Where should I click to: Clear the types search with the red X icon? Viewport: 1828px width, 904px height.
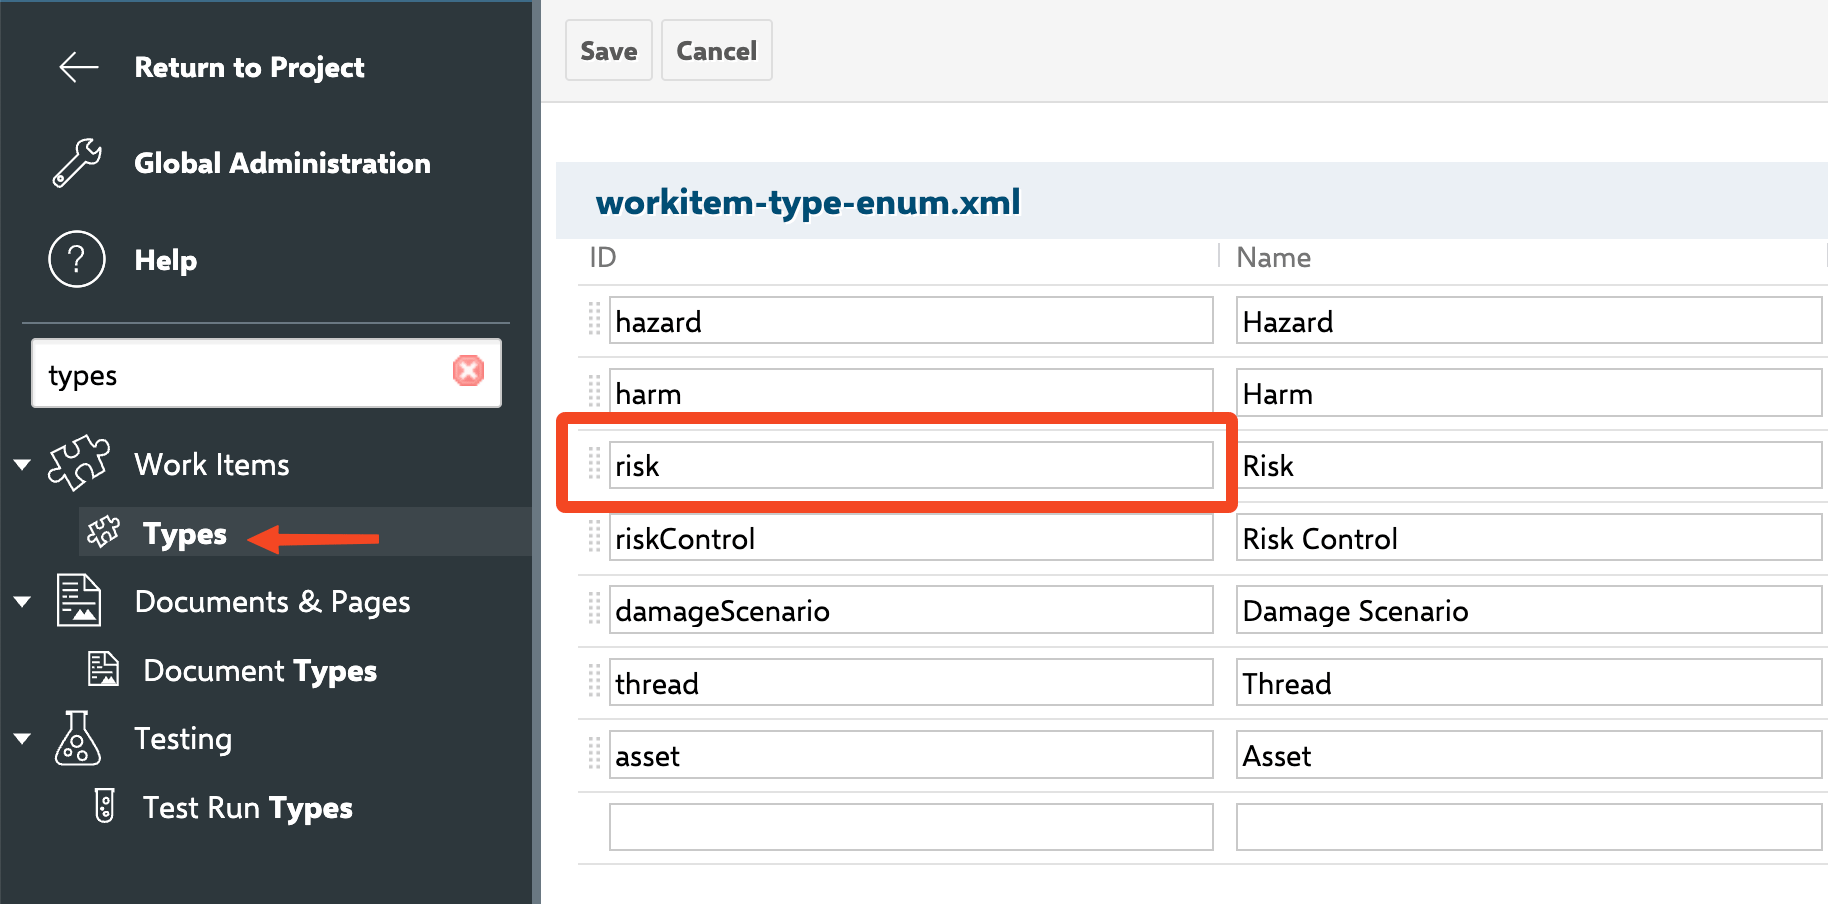point(468,371)
